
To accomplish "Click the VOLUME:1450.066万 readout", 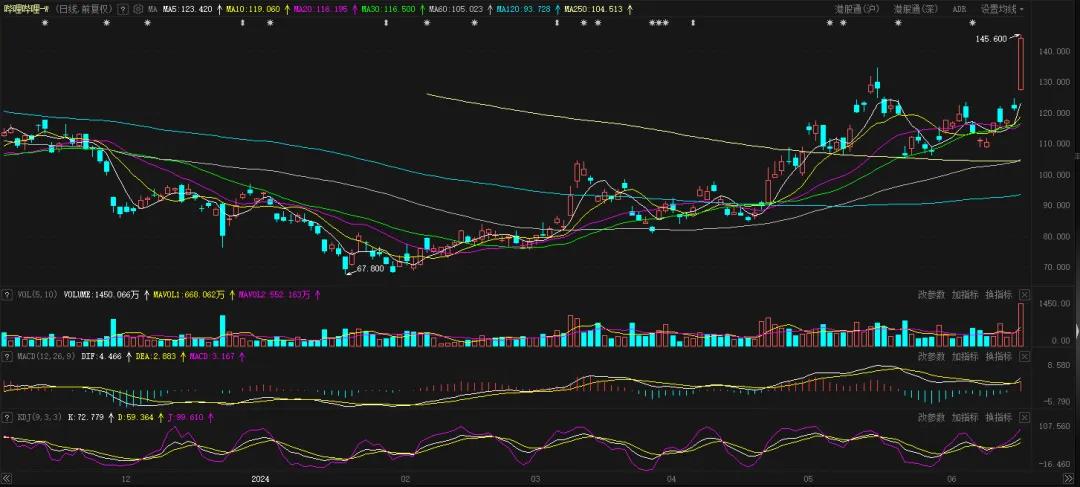I will point(101,294).
